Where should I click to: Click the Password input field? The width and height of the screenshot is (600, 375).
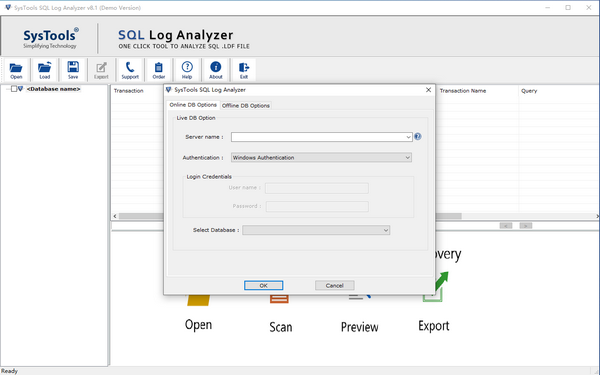[317, 206]
